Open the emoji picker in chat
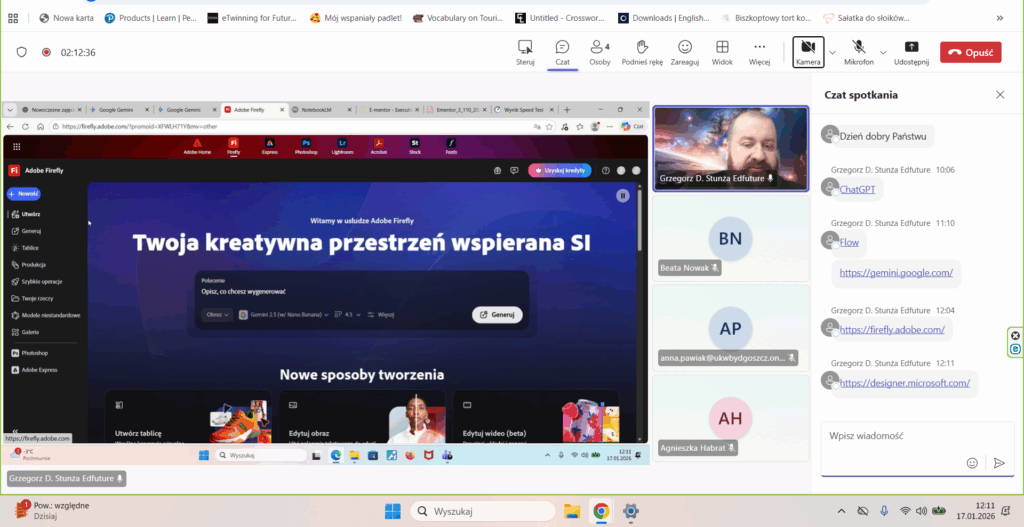The width and height of the screenshot is (1024, 527). [972, 463]
